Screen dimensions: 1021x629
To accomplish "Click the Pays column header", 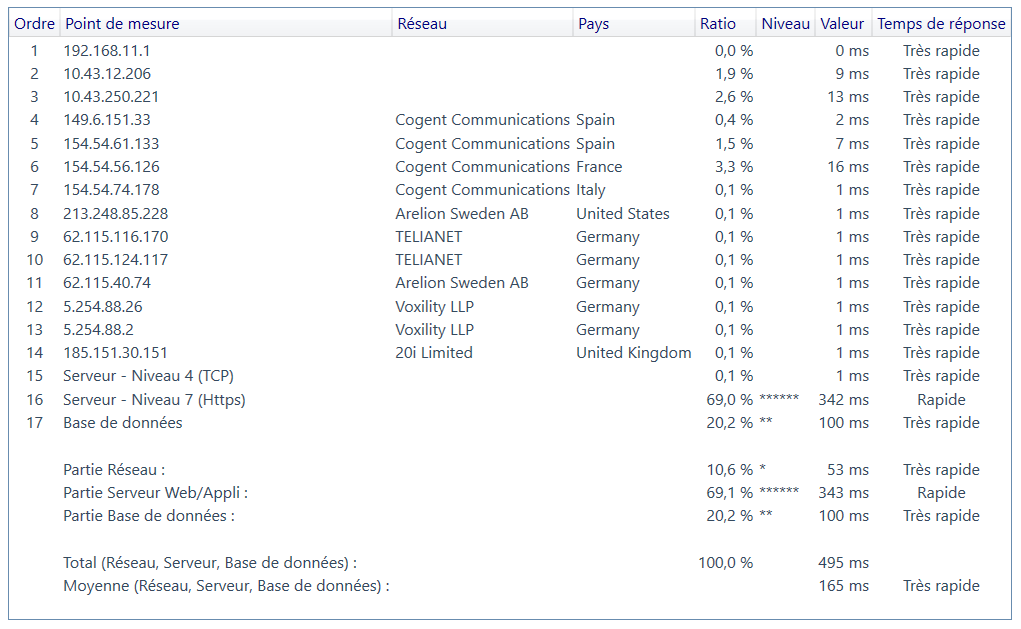I will click(634, 24).
